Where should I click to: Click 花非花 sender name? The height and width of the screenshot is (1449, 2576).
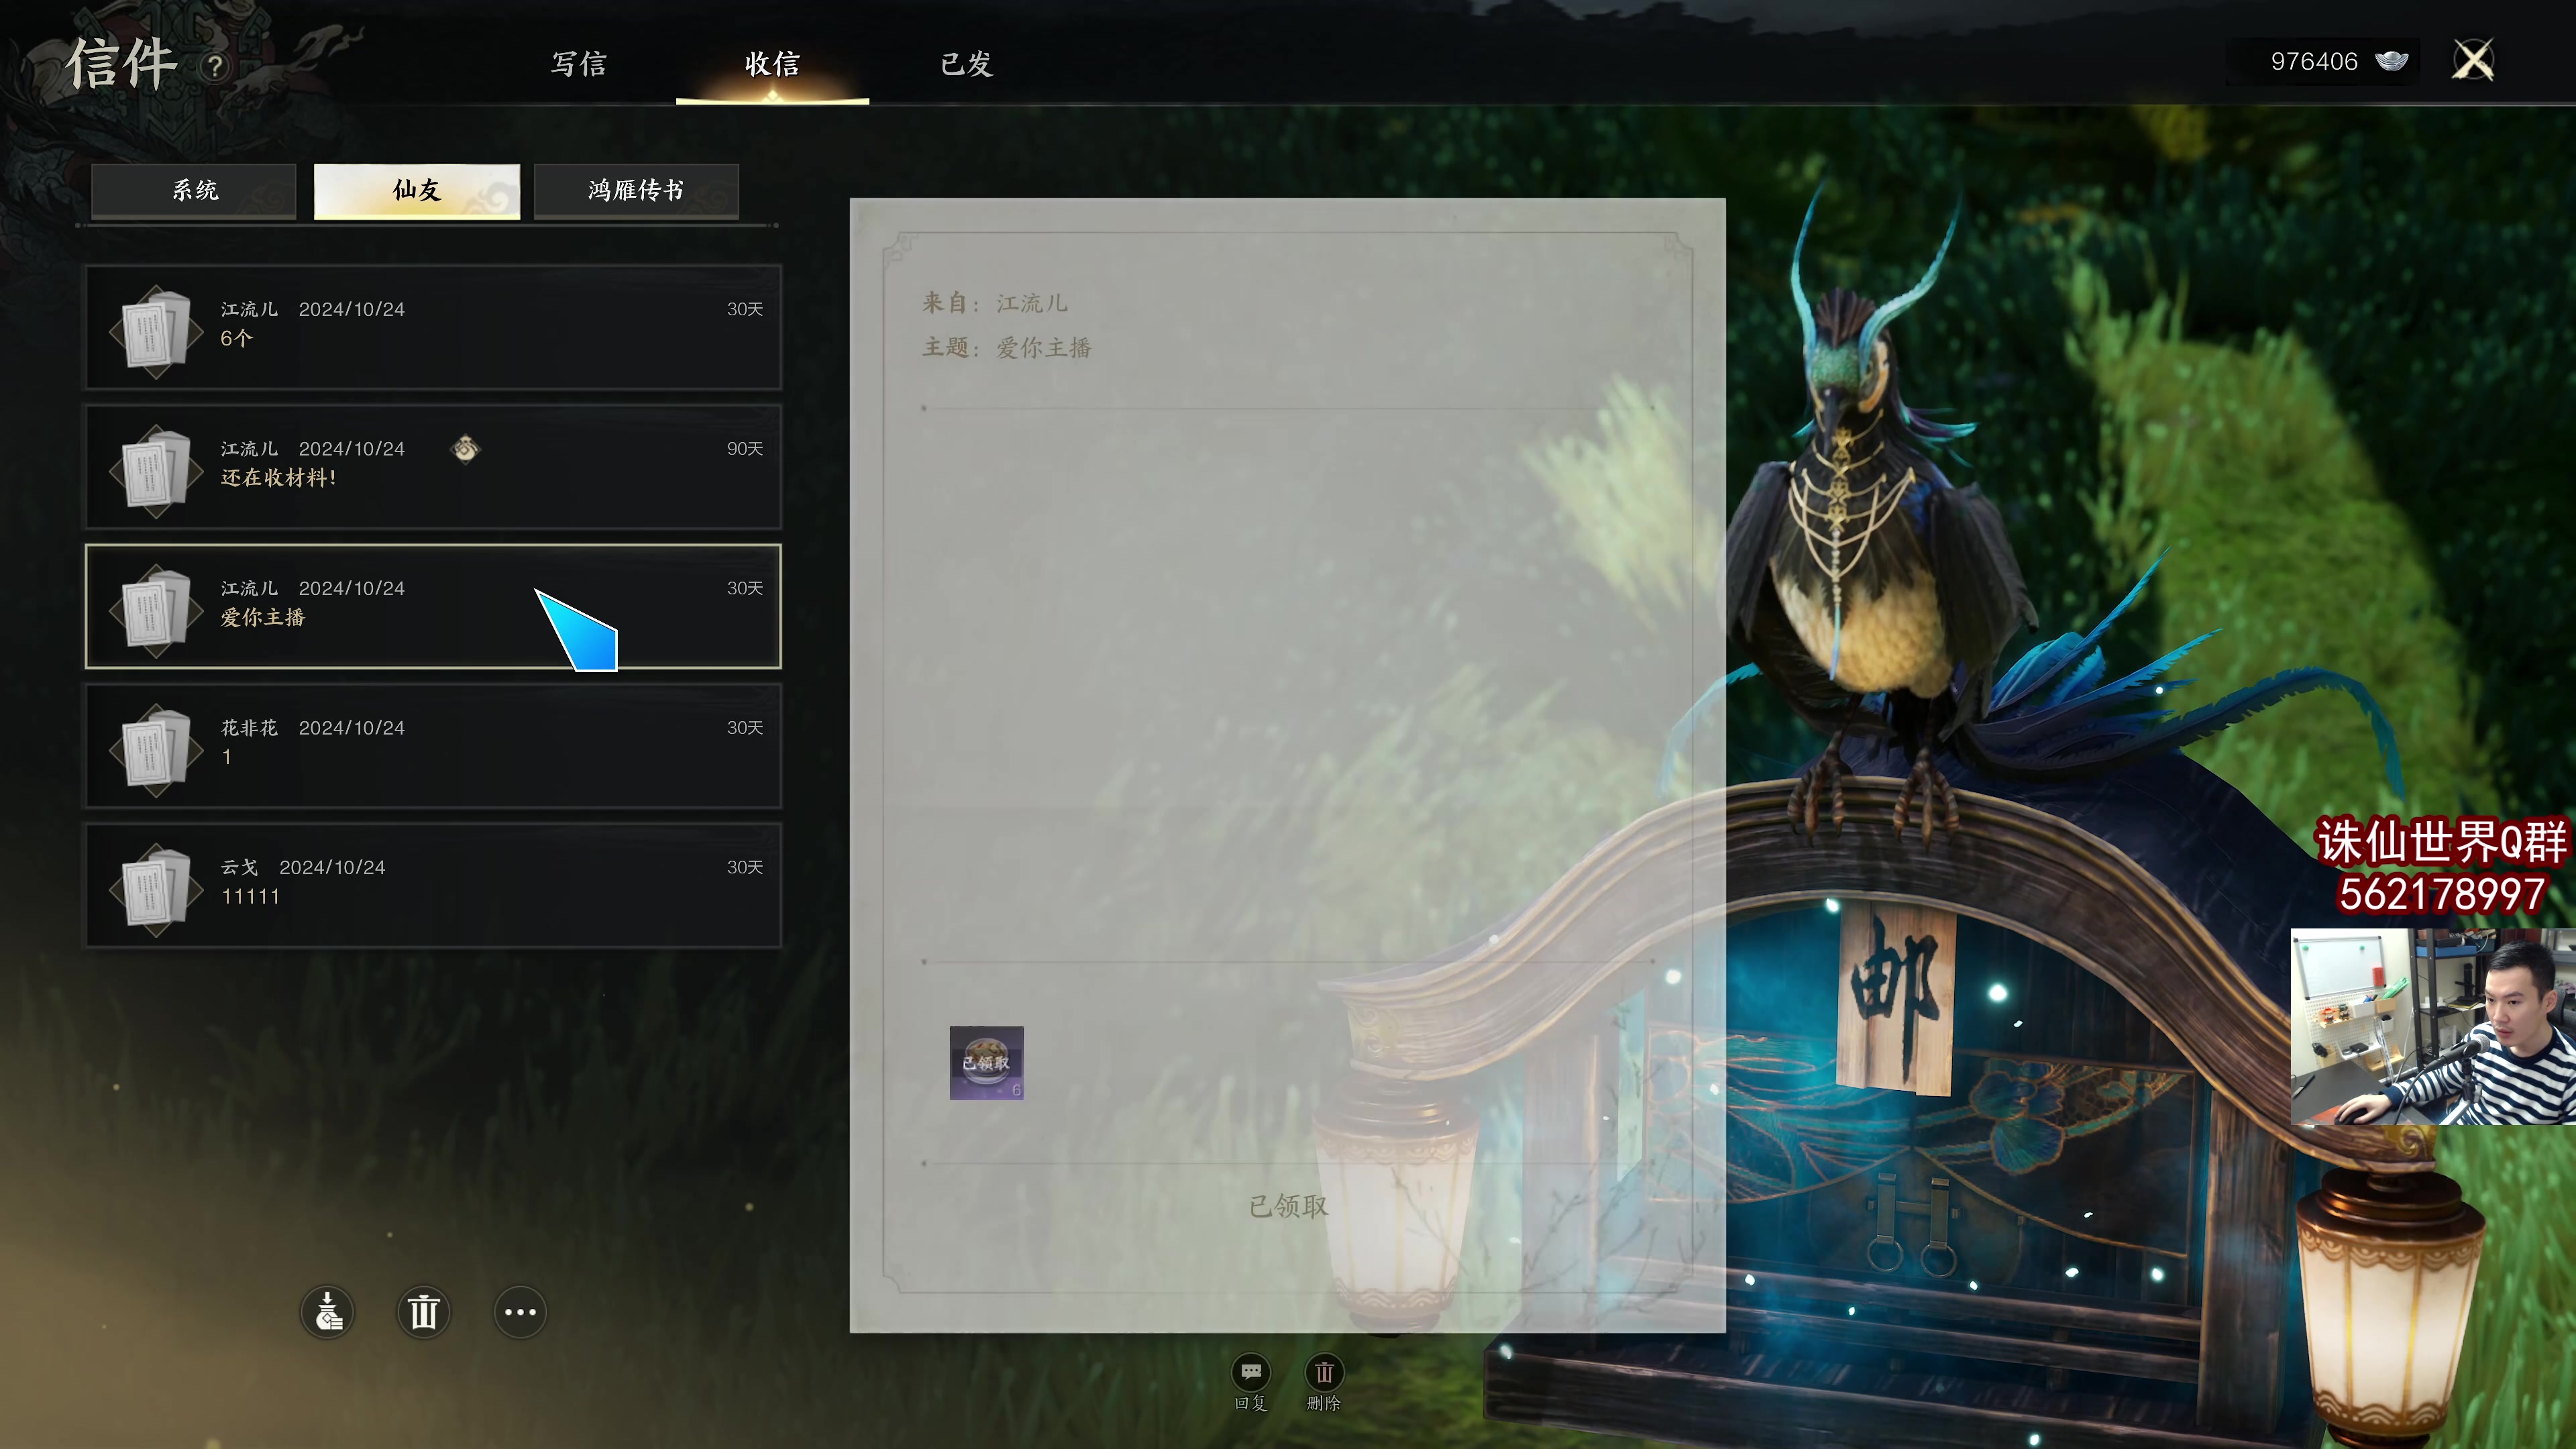(x=249, y=728)
